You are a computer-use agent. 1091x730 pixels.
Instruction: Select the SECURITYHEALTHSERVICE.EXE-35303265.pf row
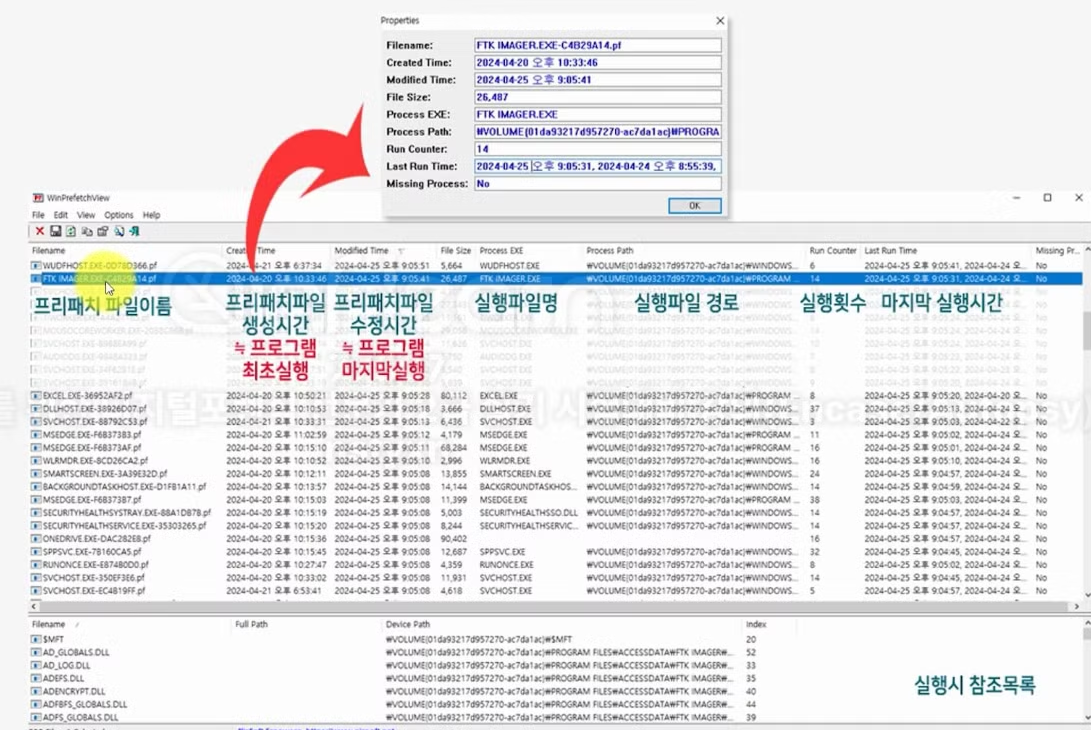555,526
